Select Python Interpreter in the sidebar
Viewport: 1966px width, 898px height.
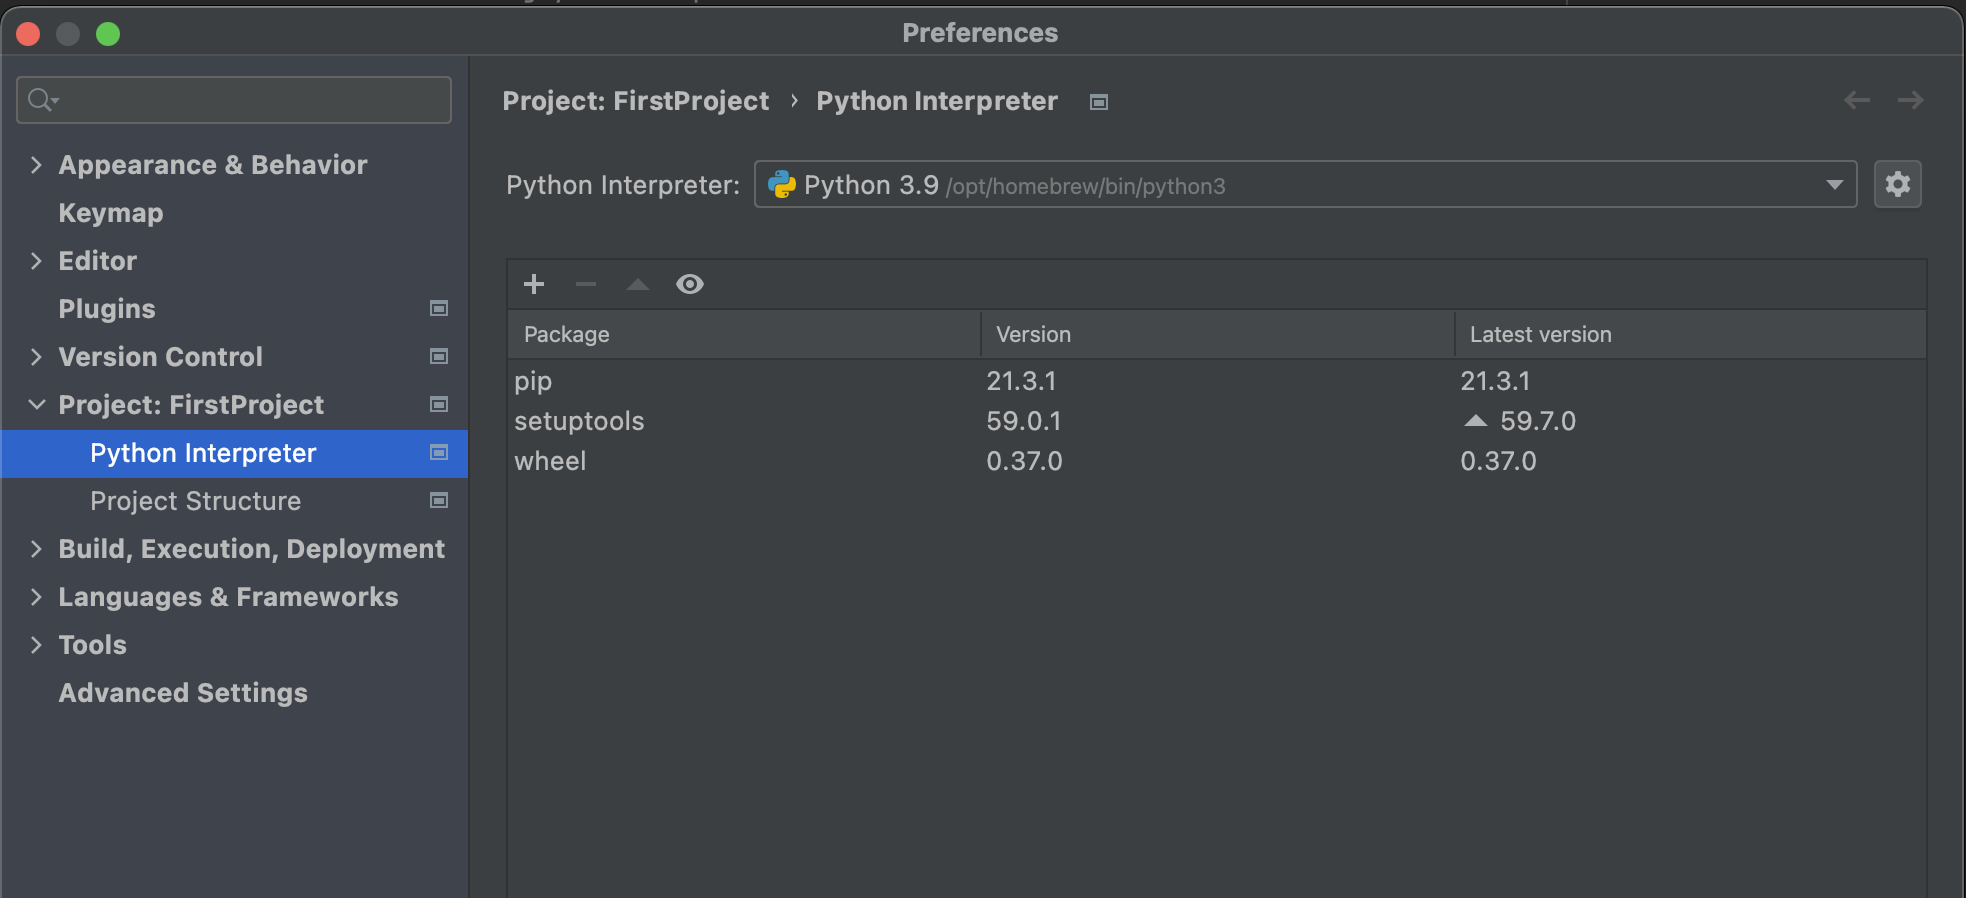[x=234, y=453]
